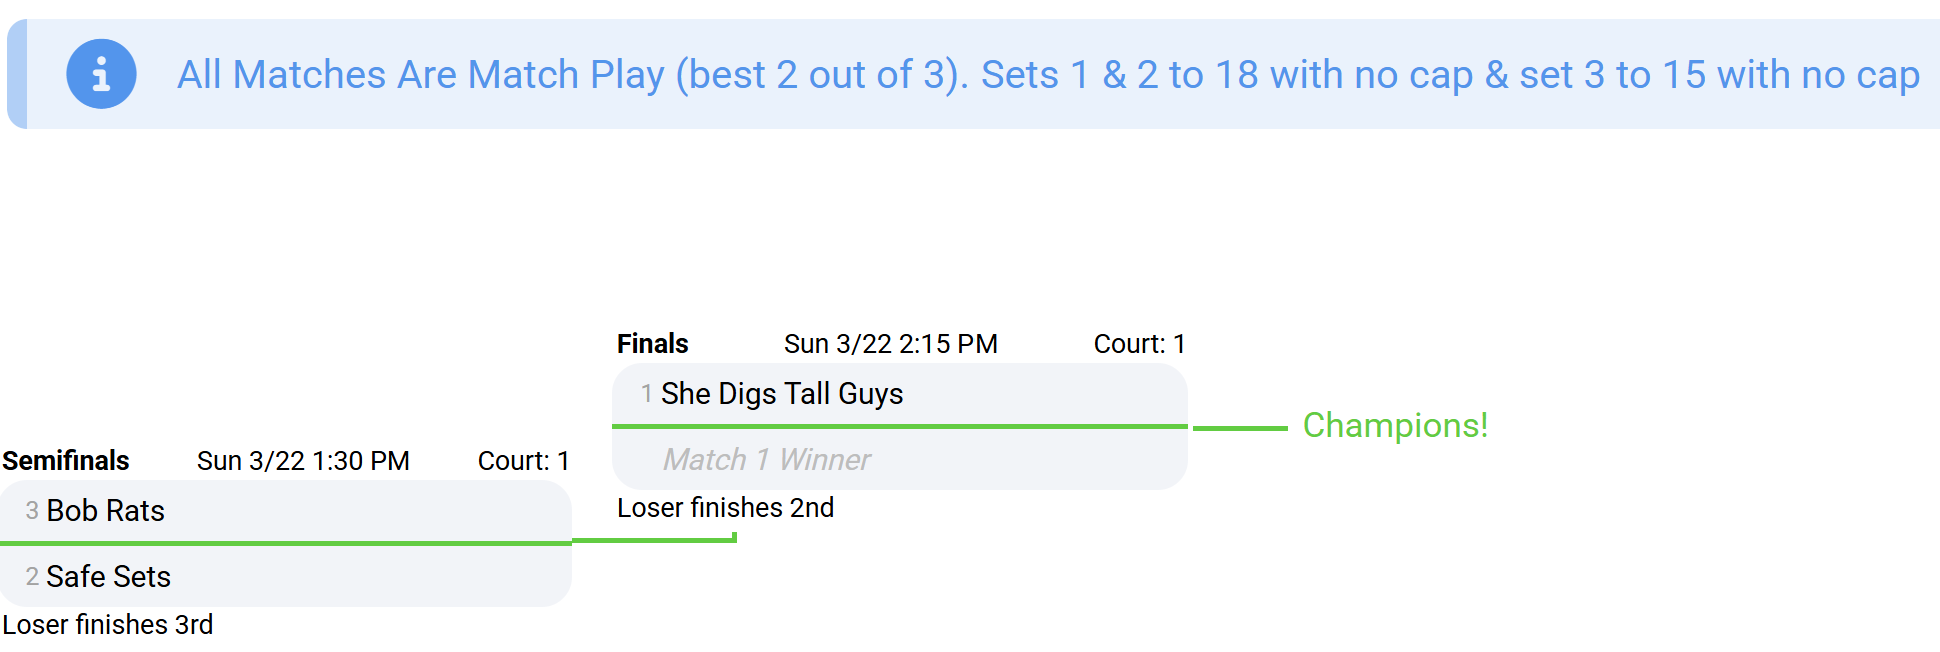
Task: Select the Safe Sets team entry
Action: coord(108,577)
